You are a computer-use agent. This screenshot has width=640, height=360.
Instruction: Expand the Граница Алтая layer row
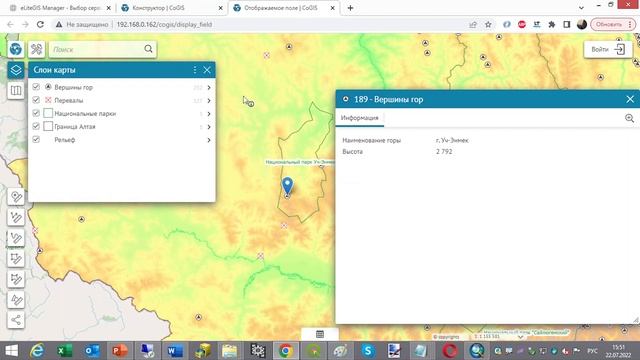coord(209,127)
